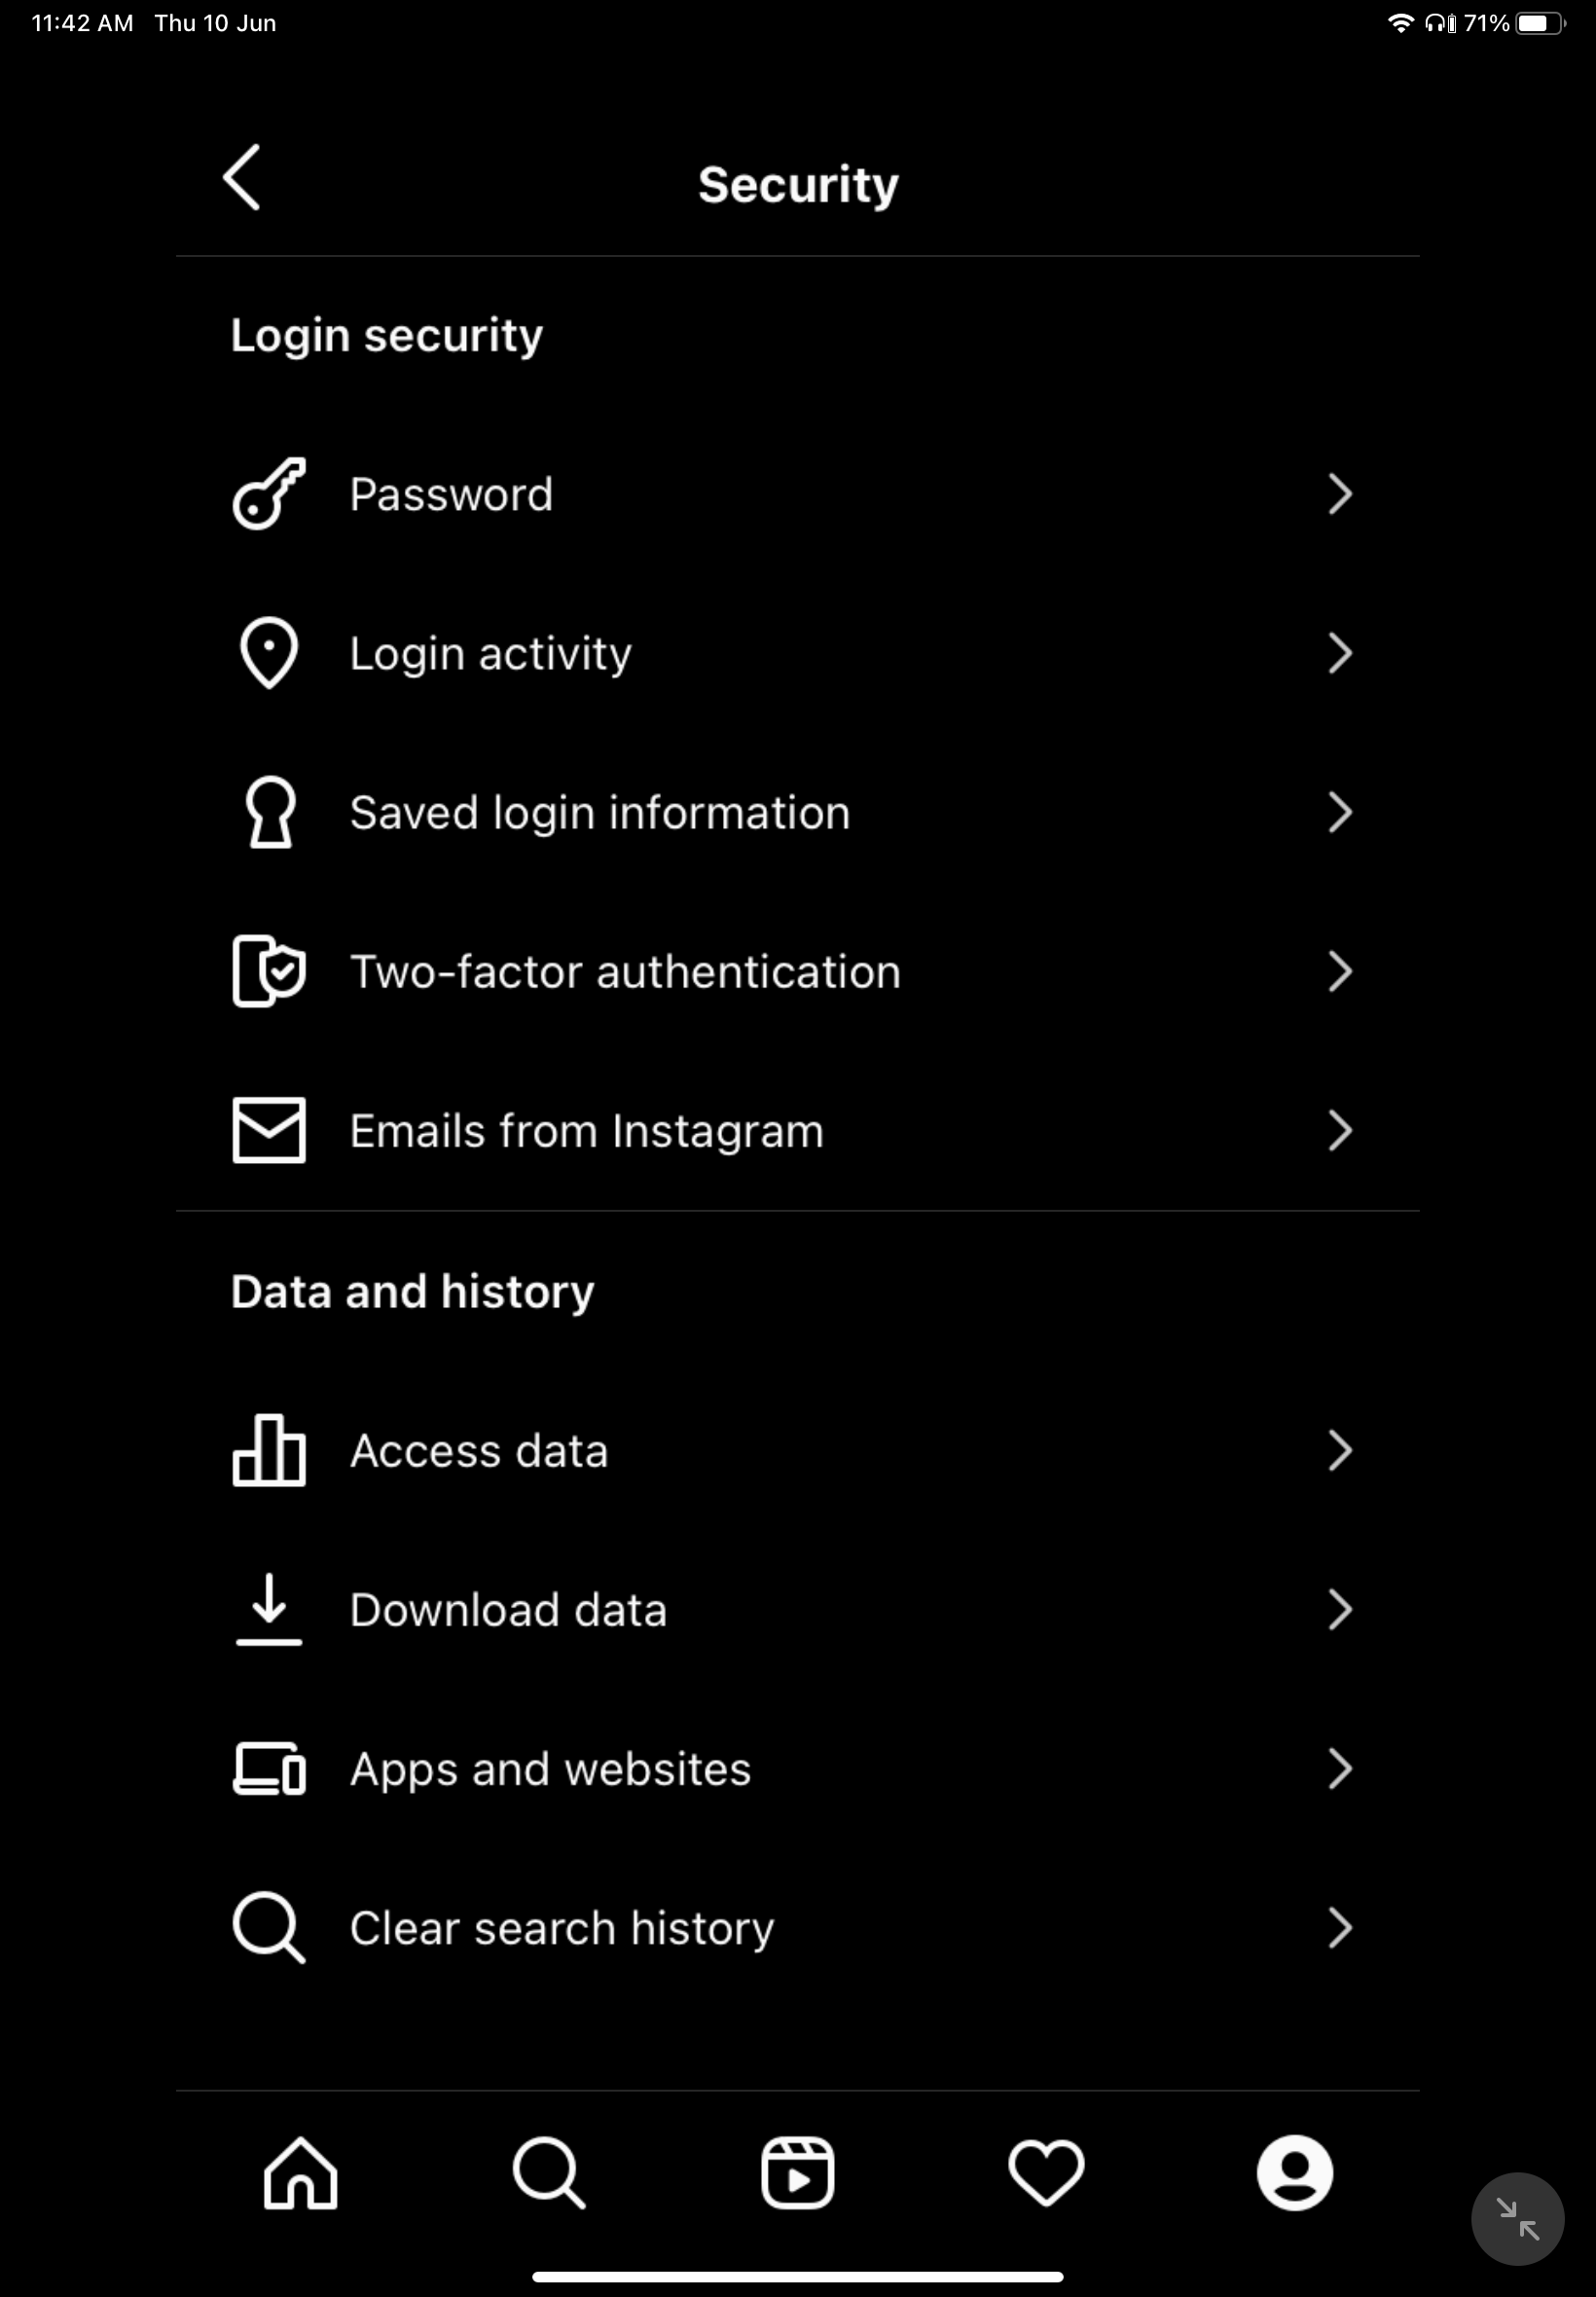
Task: Tap the bar chart Access data icon
Action: (x=269, y=1450)
